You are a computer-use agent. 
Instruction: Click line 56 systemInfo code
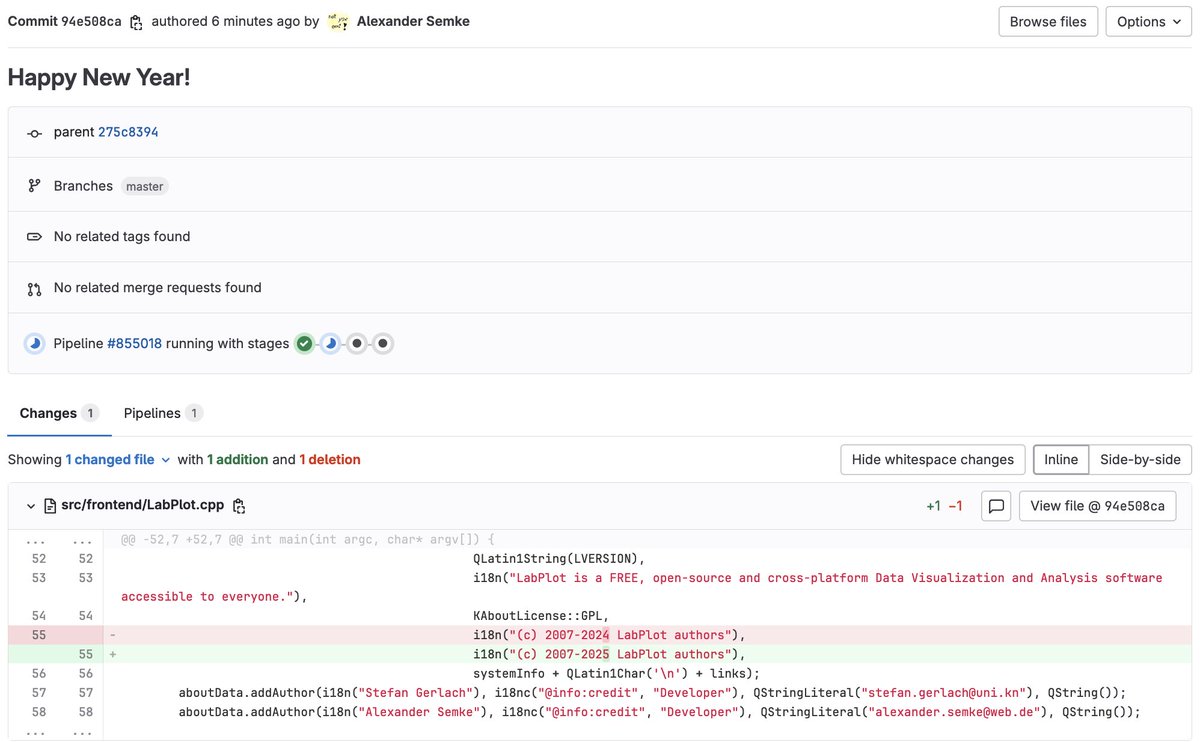click(617, 674)
